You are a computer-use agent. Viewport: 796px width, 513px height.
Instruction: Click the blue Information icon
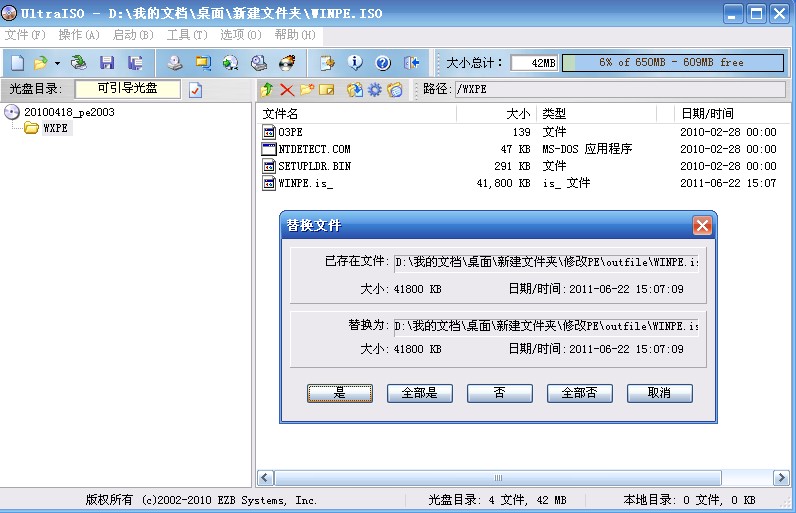click(355, 63)
